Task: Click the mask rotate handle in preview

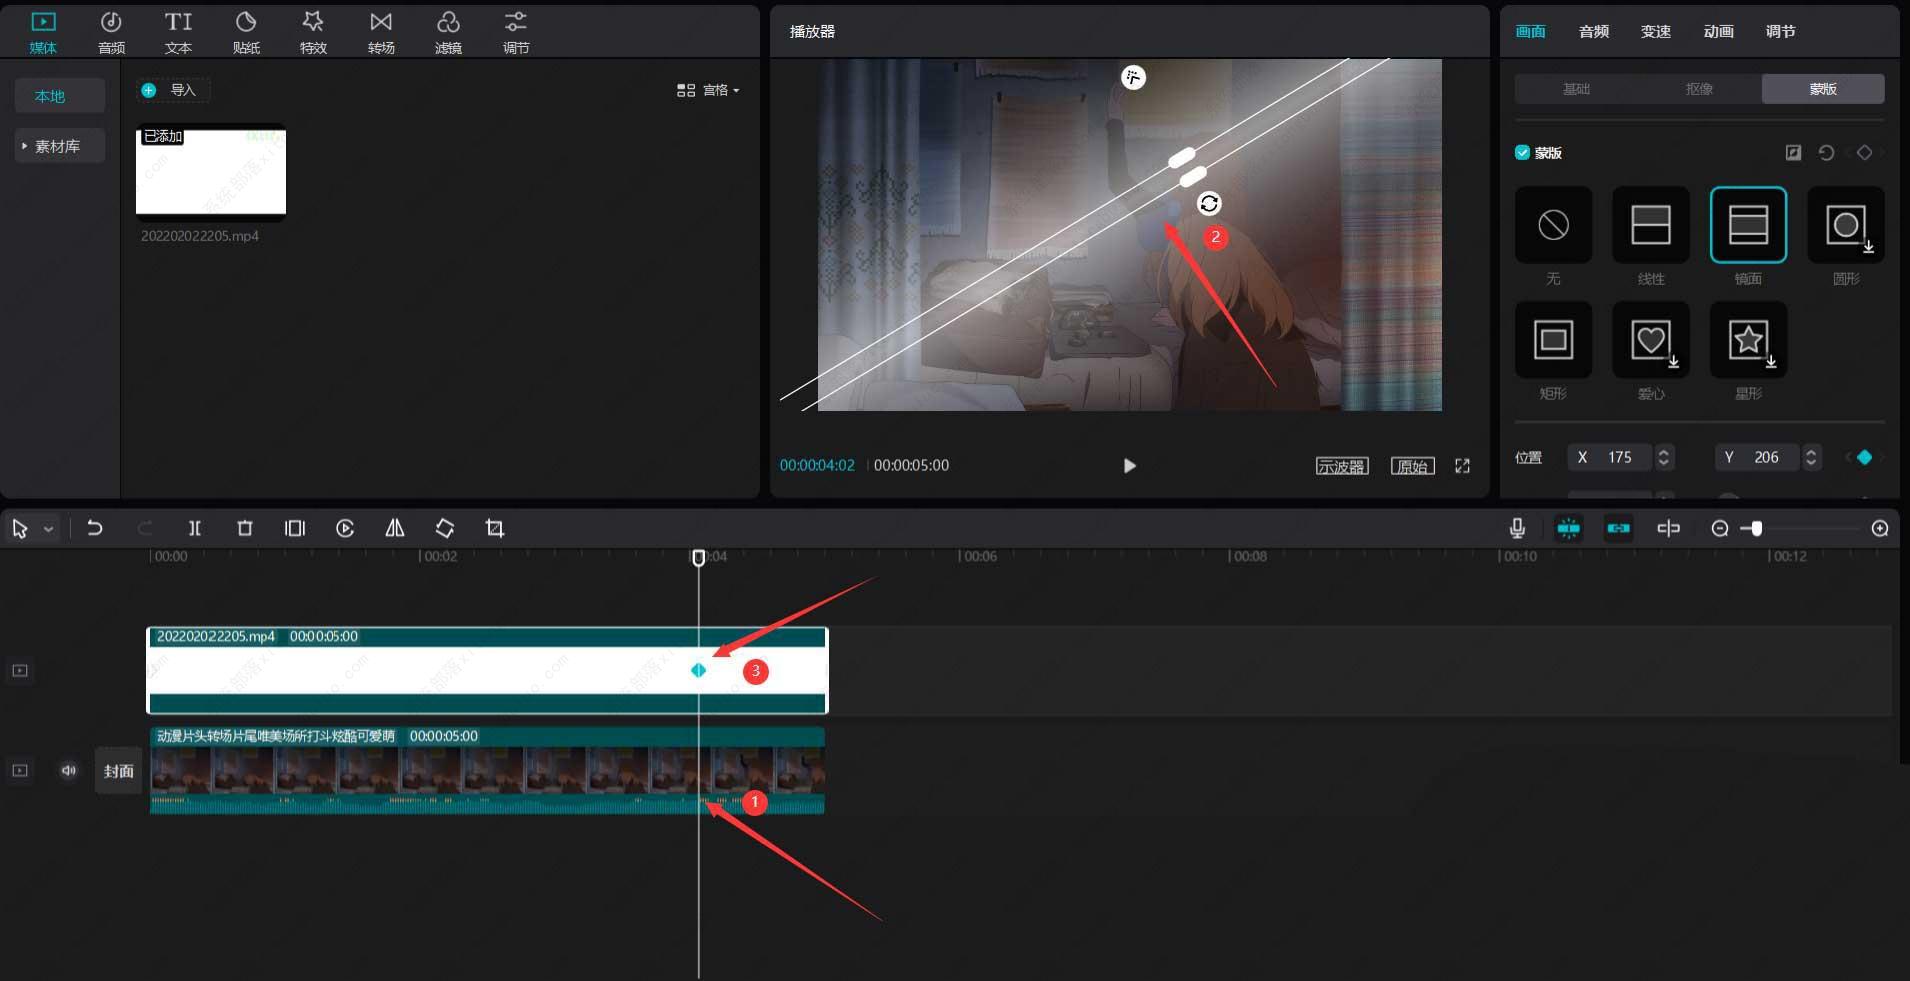Action: tap(1209, 204)
